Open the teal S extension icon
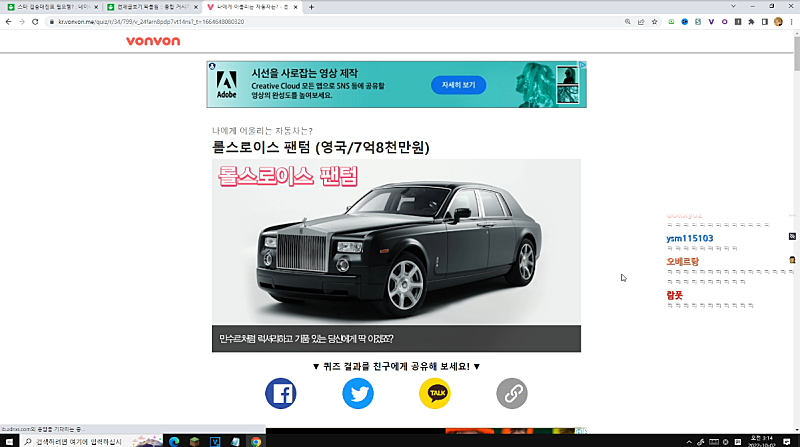Screen dimensions: 800x447 [698, 22]
